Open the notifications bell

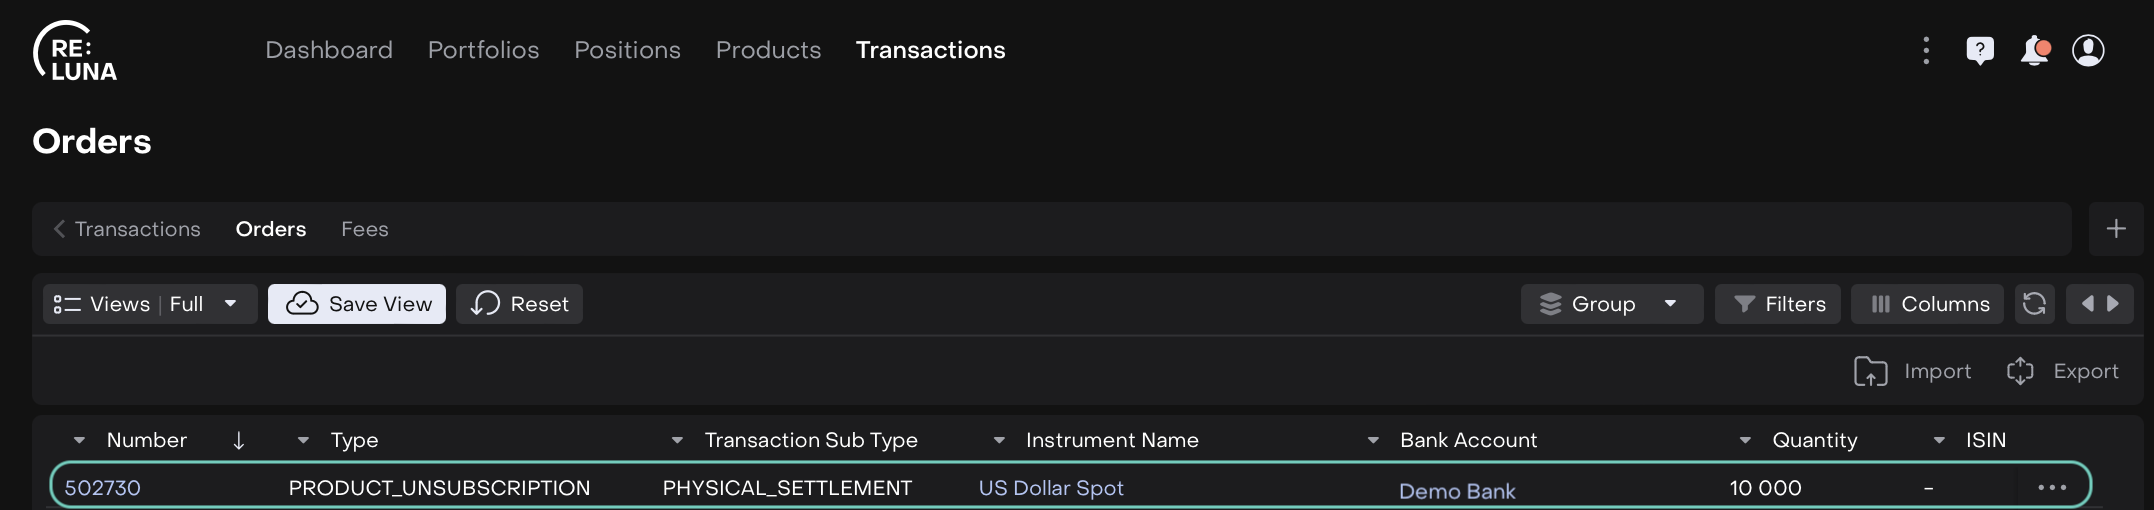point(2034,50)
